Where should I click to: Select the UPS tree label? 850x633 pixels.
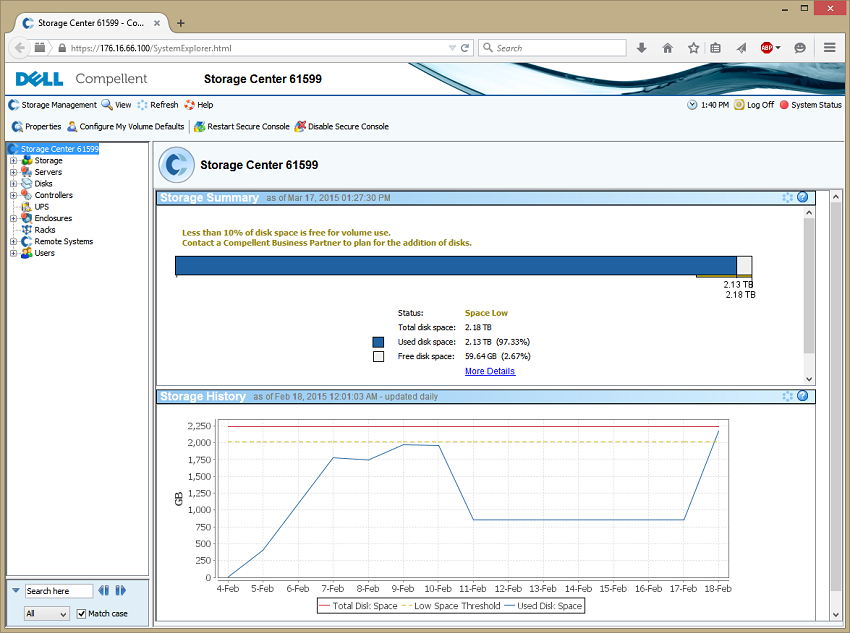pyautogui.click(x=42, y=206)
